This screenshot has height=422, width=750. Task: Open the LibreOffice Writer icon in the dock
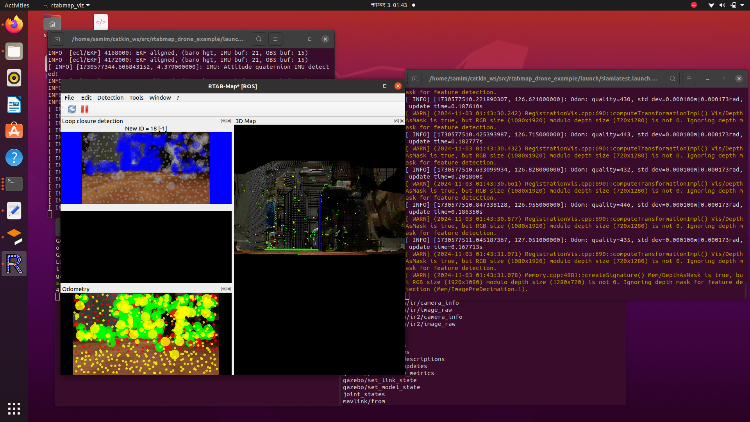pyautogui.click(x=14, y=104)
